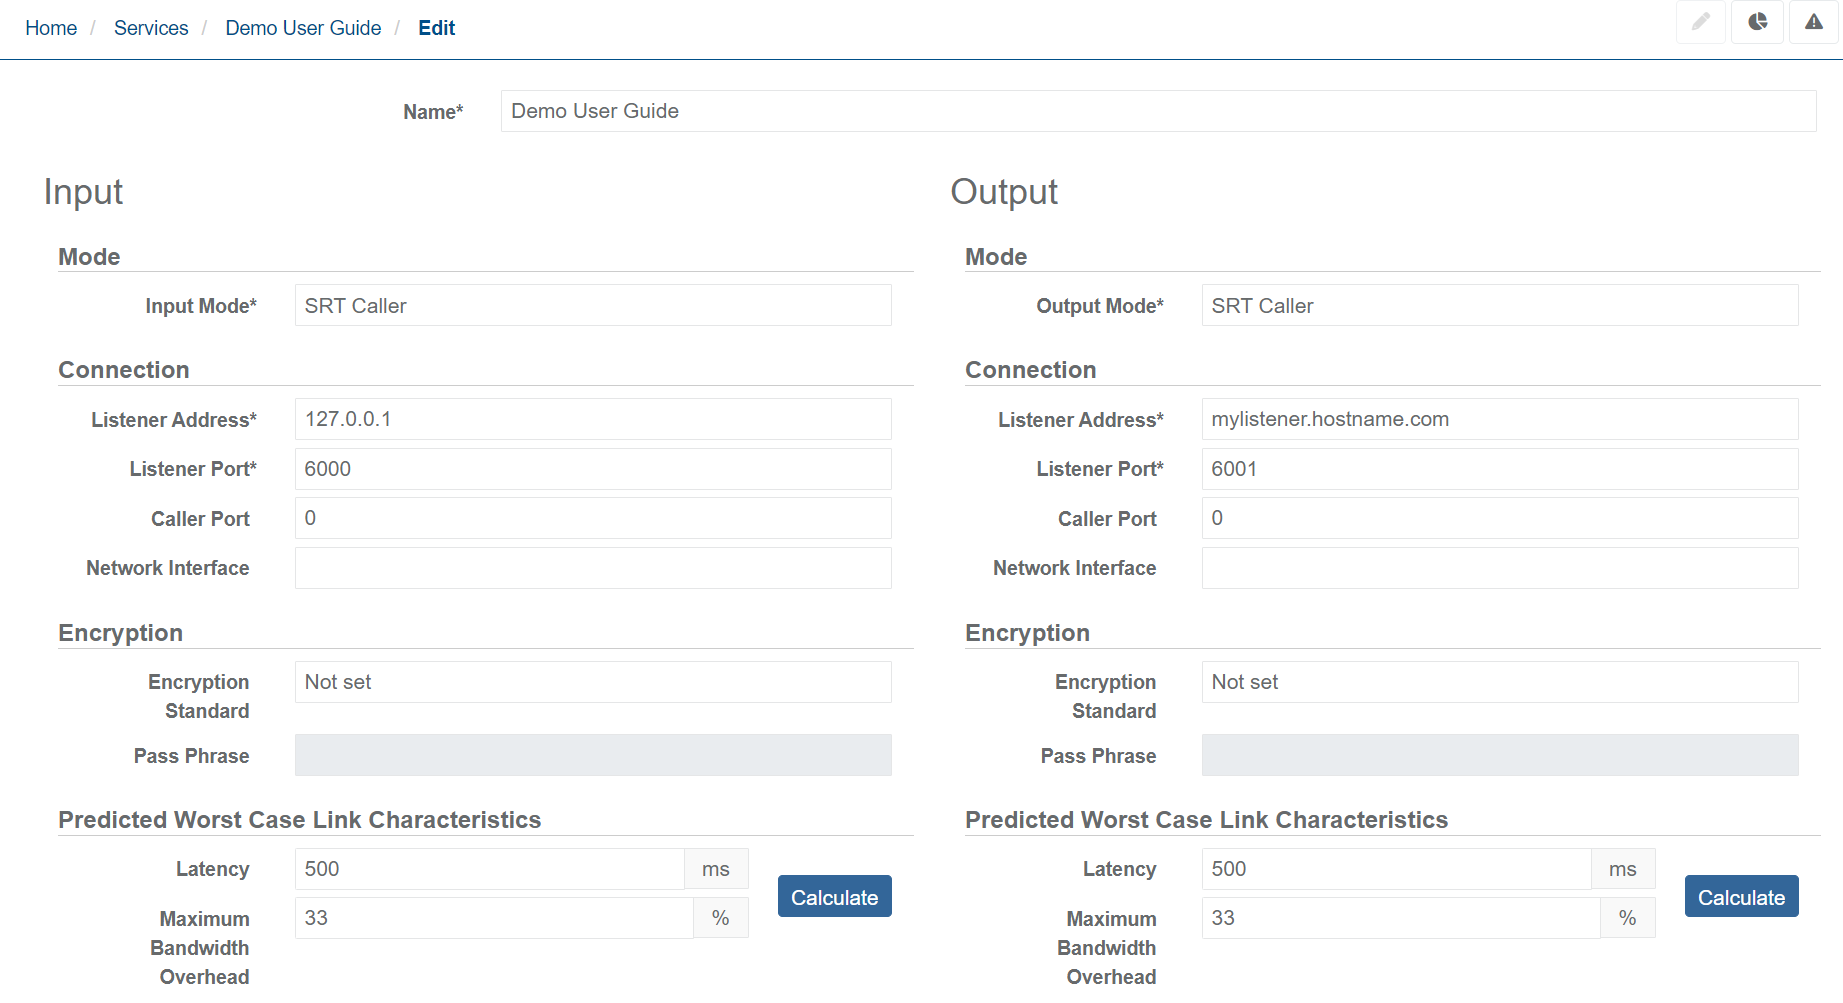
Task: Expand the Output Encryption Standard dropdown
Action: coord(1499,682)
